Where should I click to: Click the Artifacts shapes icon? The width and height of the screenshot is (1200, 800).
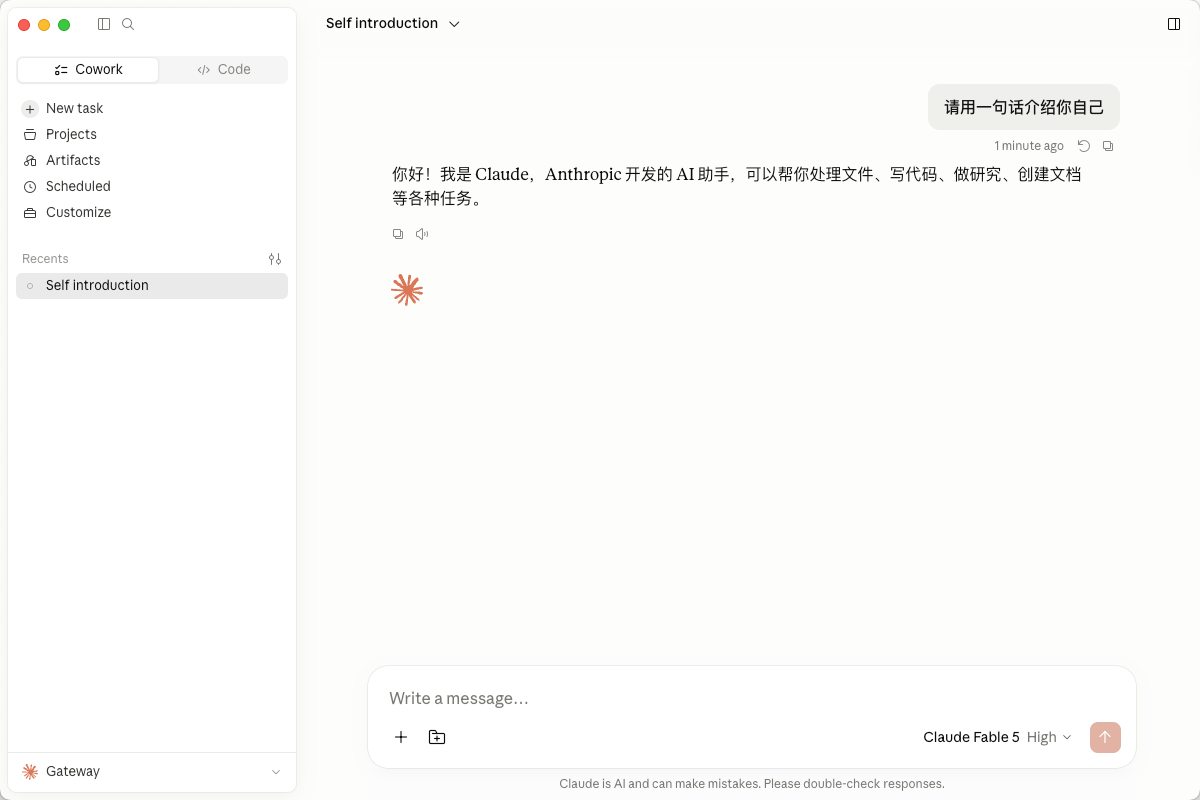click(30, 160)
